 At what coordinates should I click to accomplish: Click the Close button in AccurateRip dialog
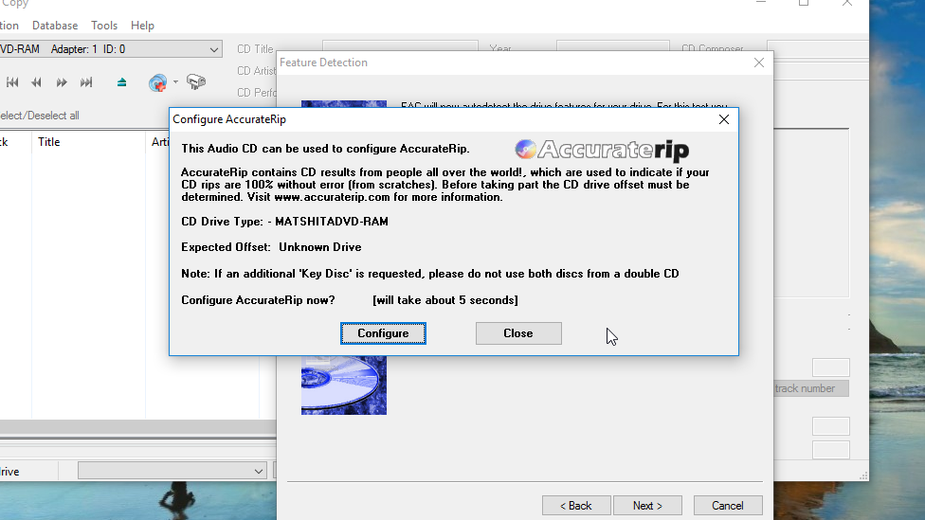pos(519,333)
